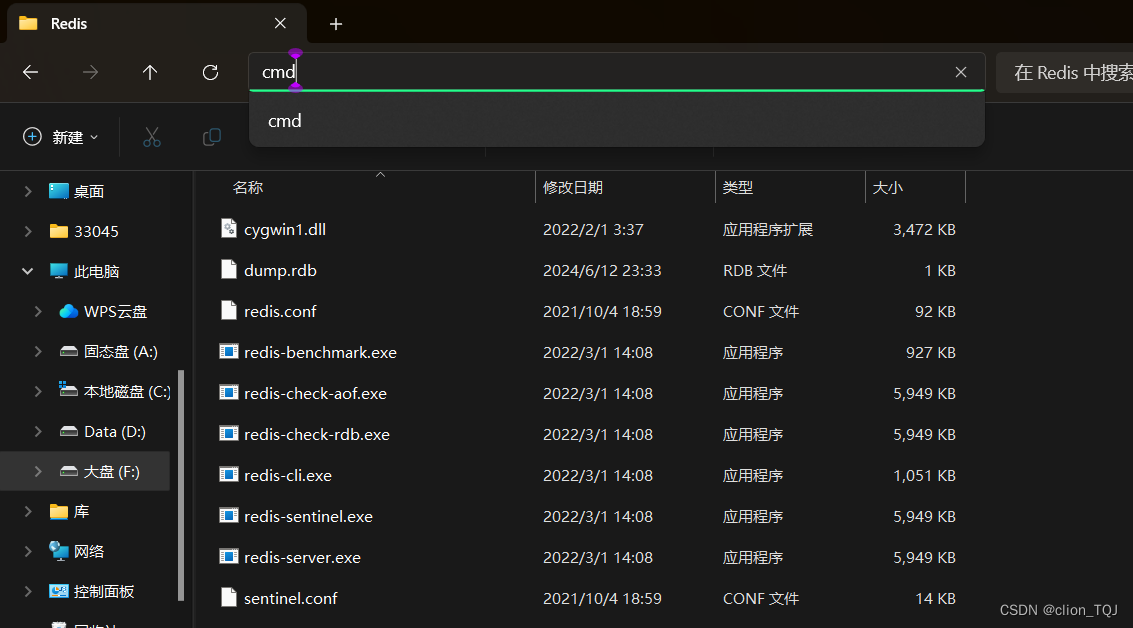This screenshot has height=628, width=1133.
Task: Open 33045 folder in sidebar
Action: pyautogui.click(x=84, y=231)
